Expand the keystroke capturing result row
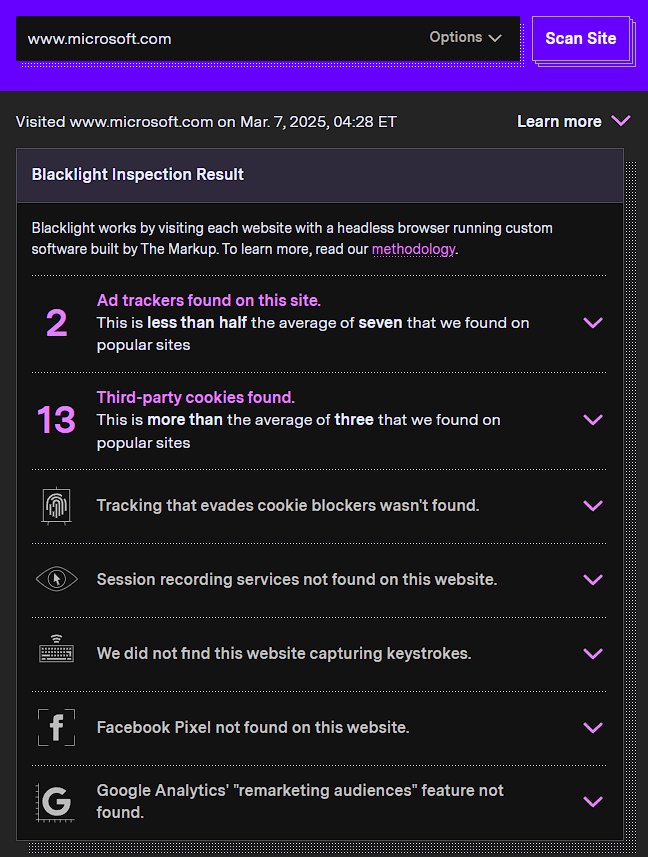 tap(593, 654)
